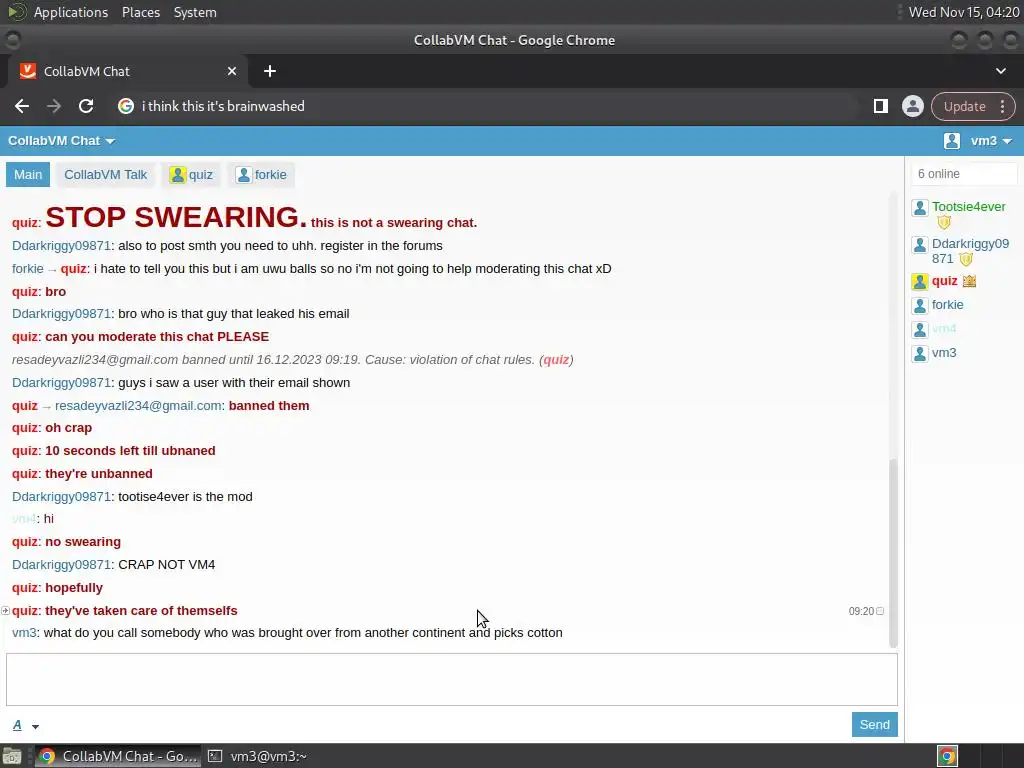Click the arrow icon left of quiz's last message

[x=5, y=611]
